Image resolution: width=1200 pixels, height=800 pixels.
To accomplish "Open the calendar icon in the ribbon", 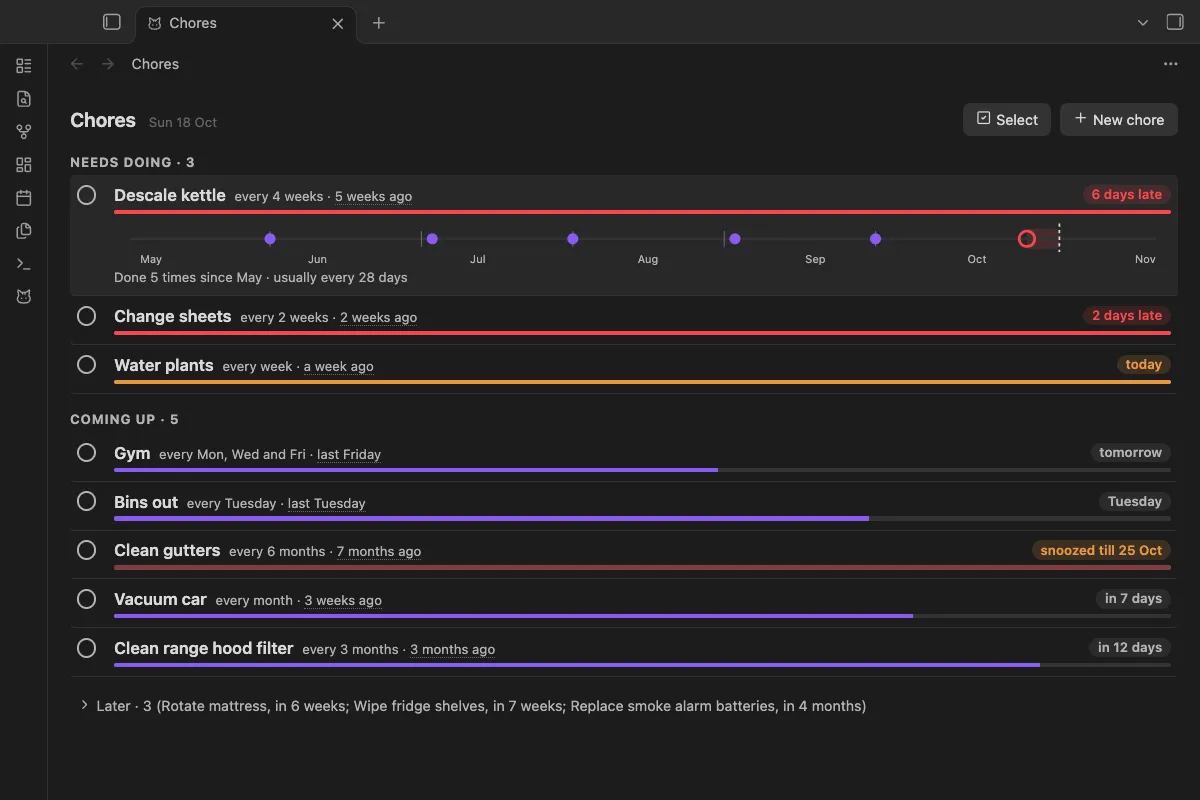I will 24,198.
